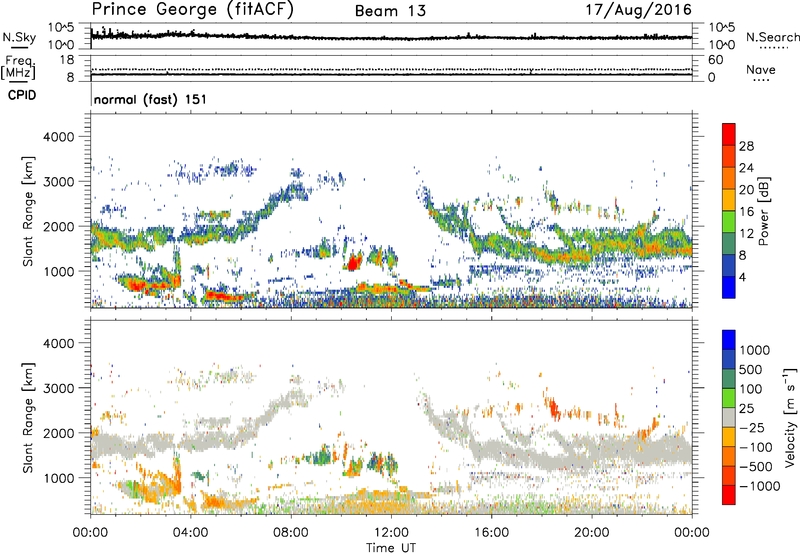Pick the blue top segment of Velocity color bar

[x=729, y=340]
